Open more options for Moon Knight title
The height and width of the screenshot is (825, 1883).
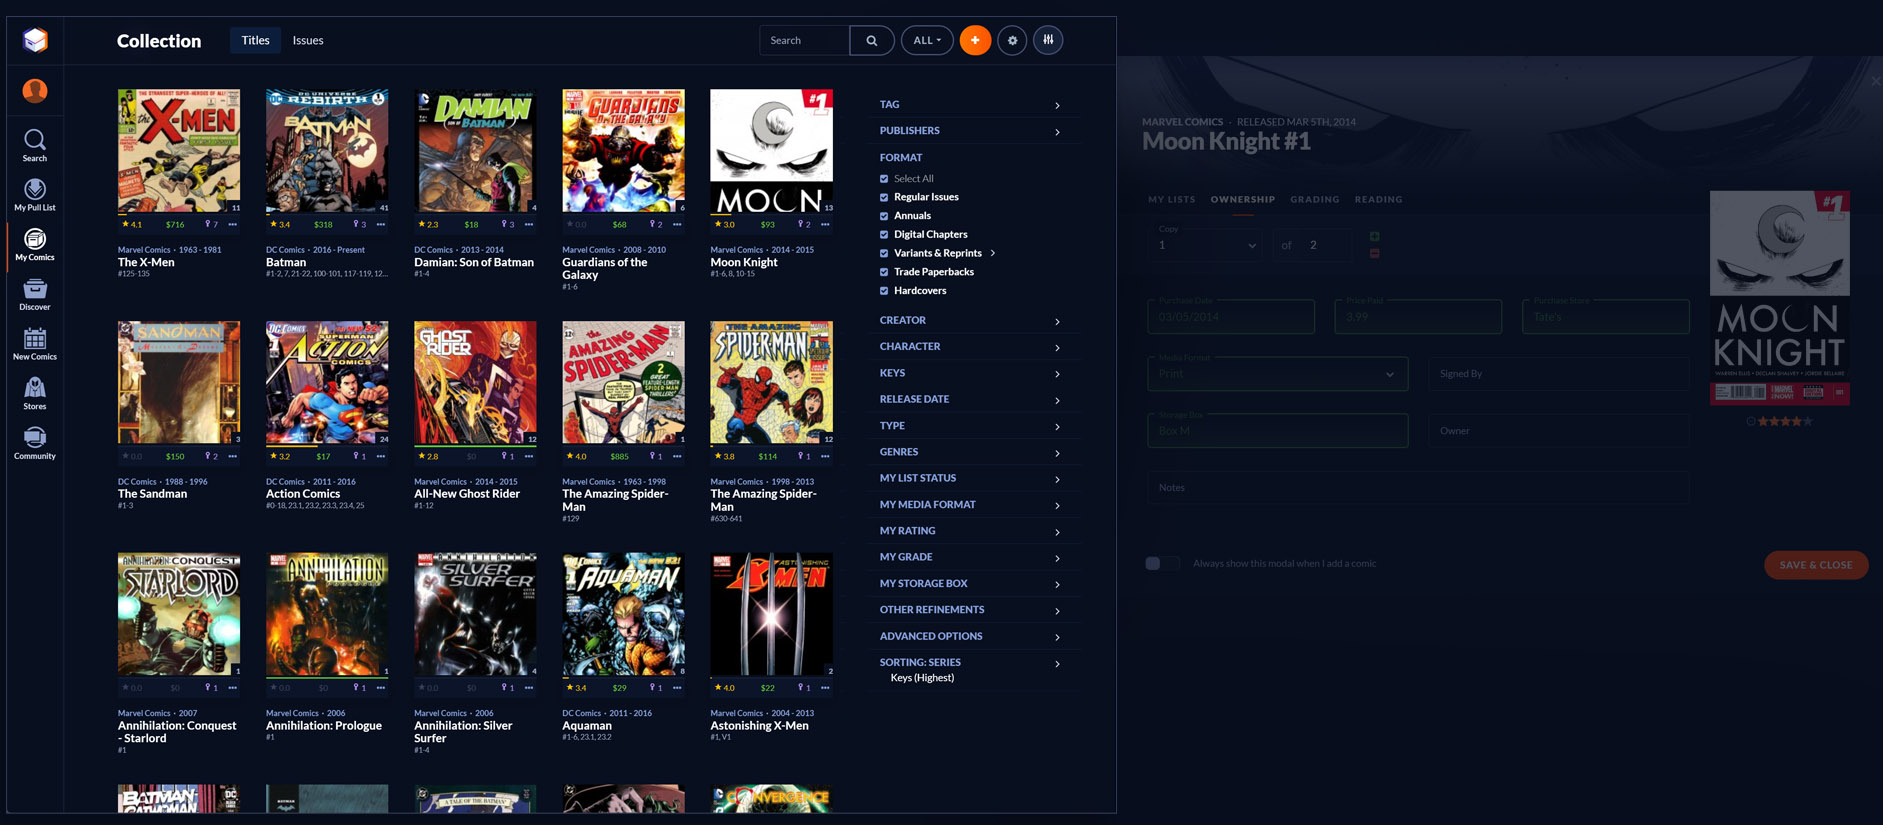pyautogui.click(x=825, y=225)
